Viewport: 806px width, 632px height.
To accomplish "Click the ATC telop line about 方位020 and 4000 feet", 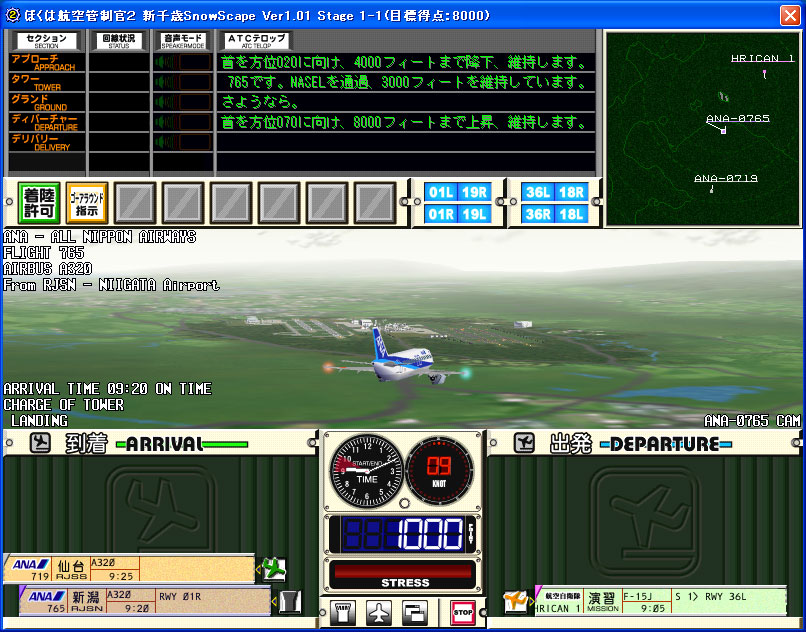I will point(405,62).
